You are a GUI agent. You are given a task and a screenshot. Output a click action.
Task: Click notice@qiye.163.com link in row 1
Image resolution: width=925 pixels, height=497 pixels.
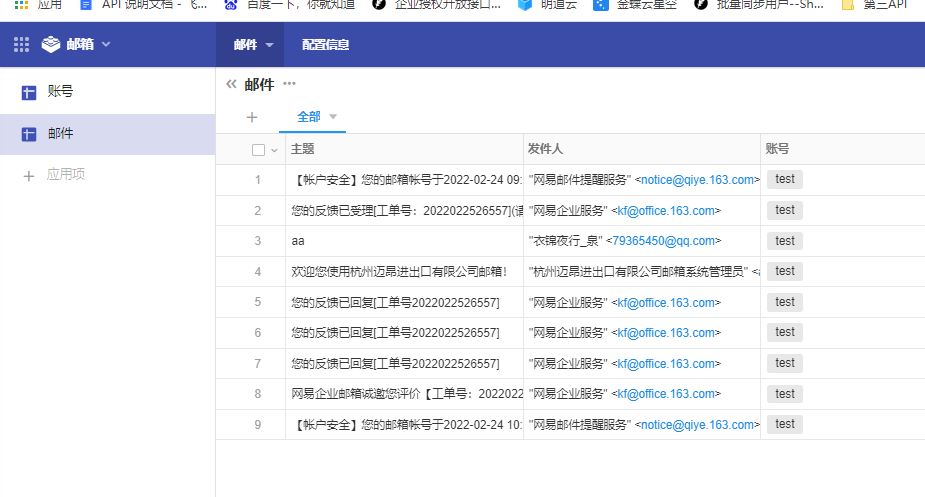click(x=696, y=180)
